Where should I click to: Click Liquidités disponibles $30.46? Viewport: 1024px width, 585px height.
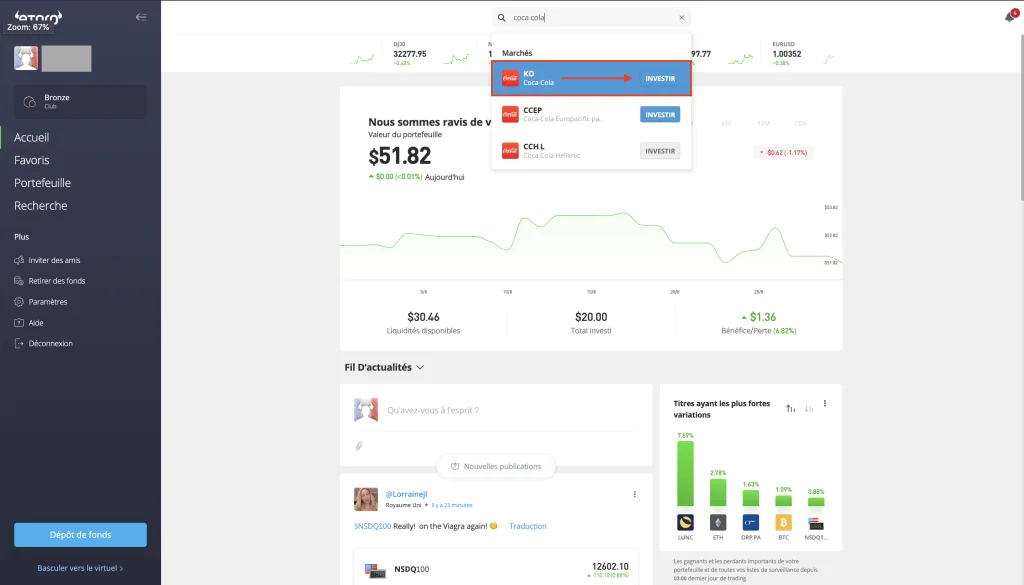pos(423,323)
